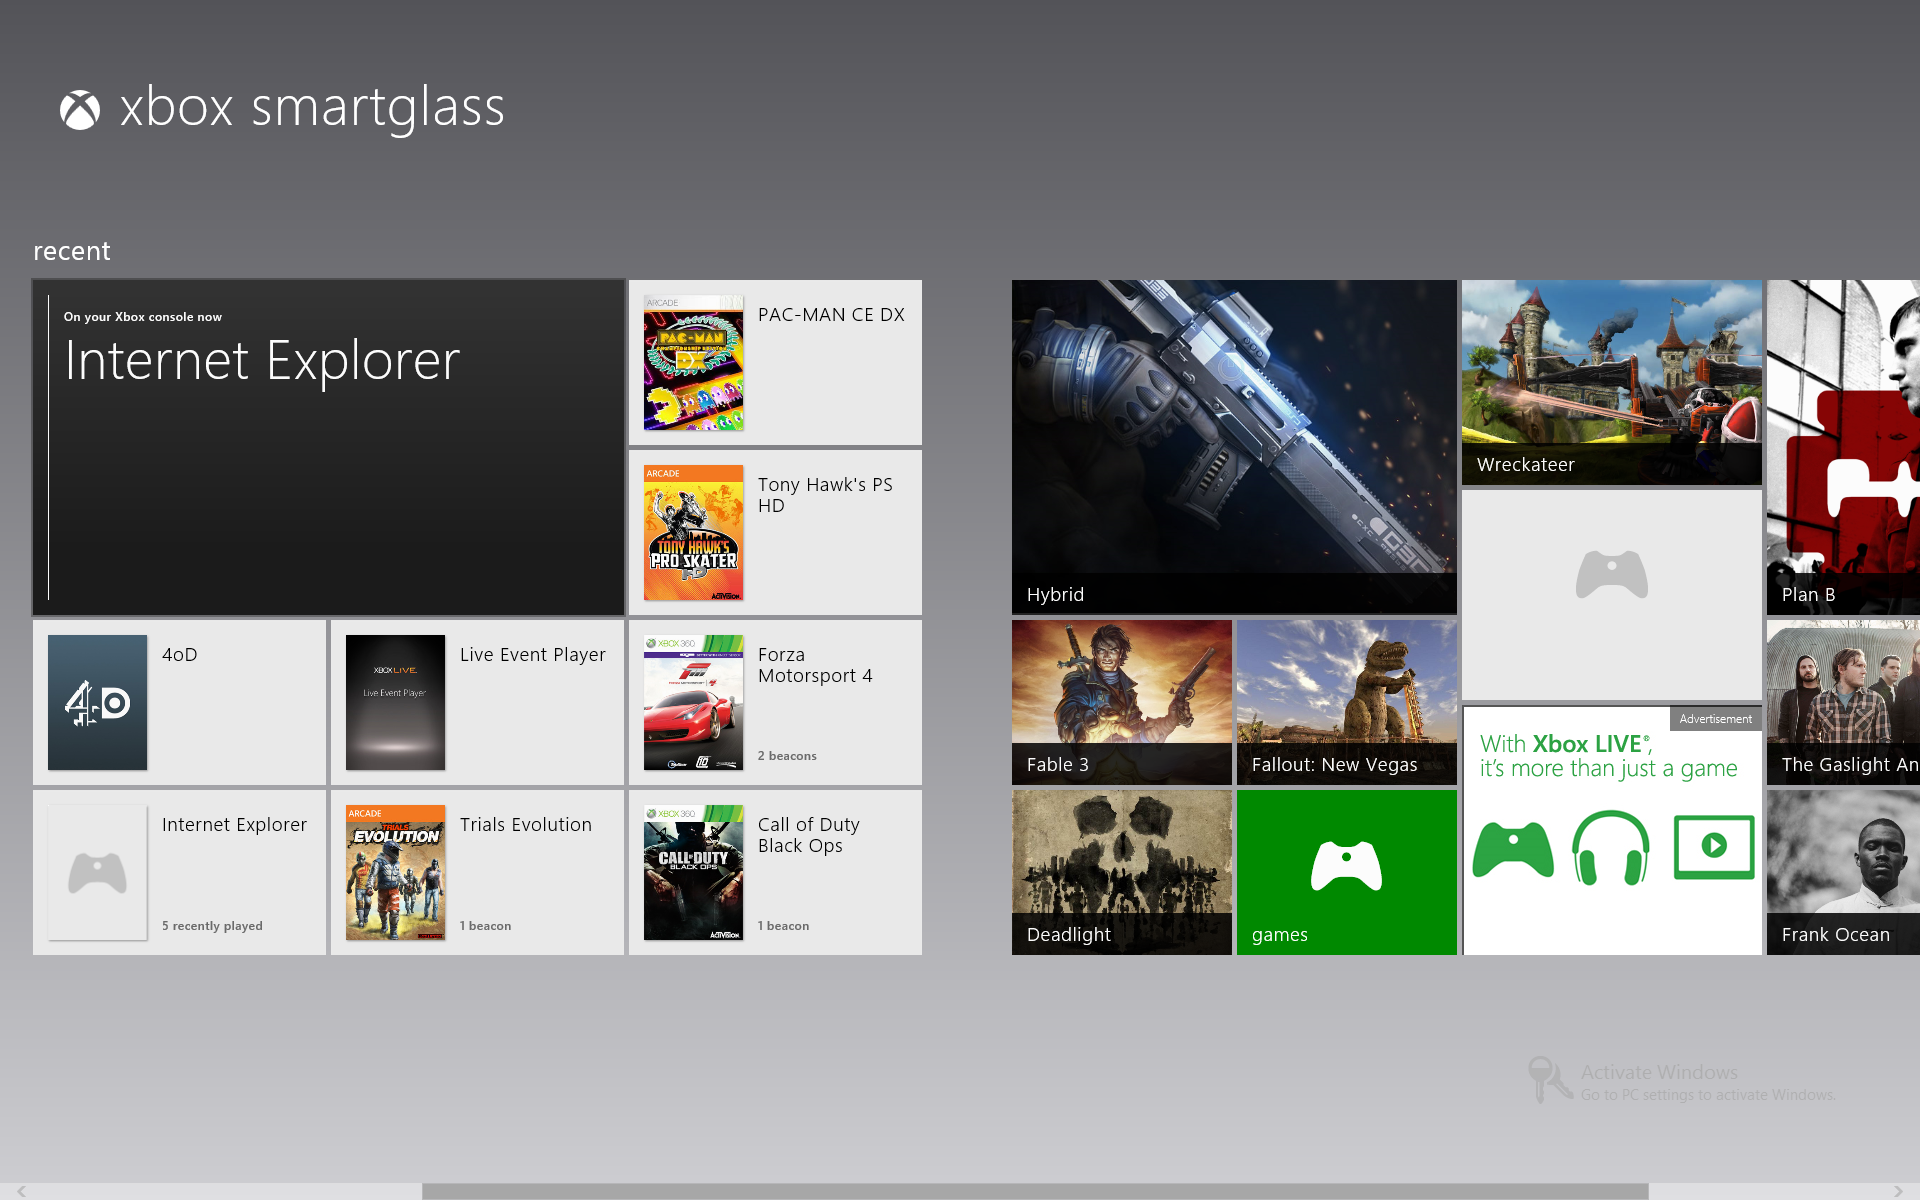The height and width of the screenshot is (1200, 1920).
Task: View Call of Duty 1 beacon label
Action: [x=783, y=926]
